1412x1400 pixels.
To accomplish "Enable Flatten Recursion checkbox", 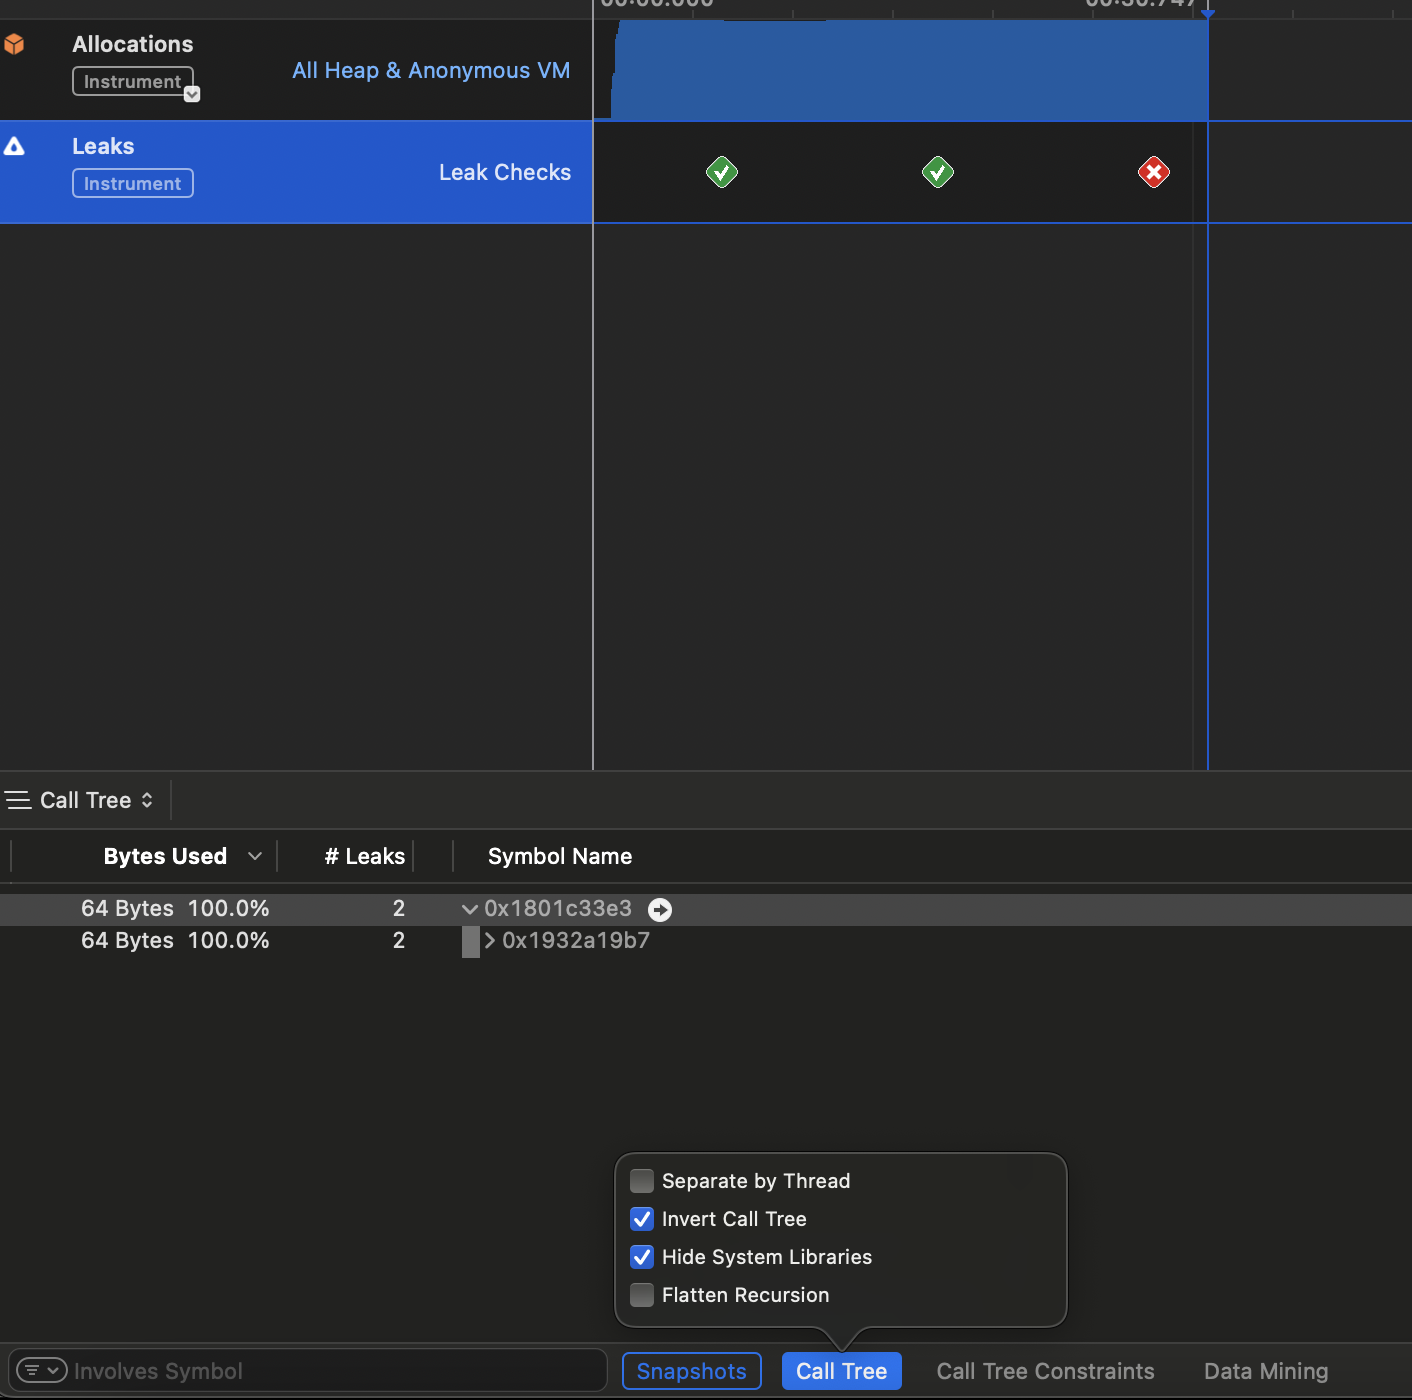I will coord(642,1295).
